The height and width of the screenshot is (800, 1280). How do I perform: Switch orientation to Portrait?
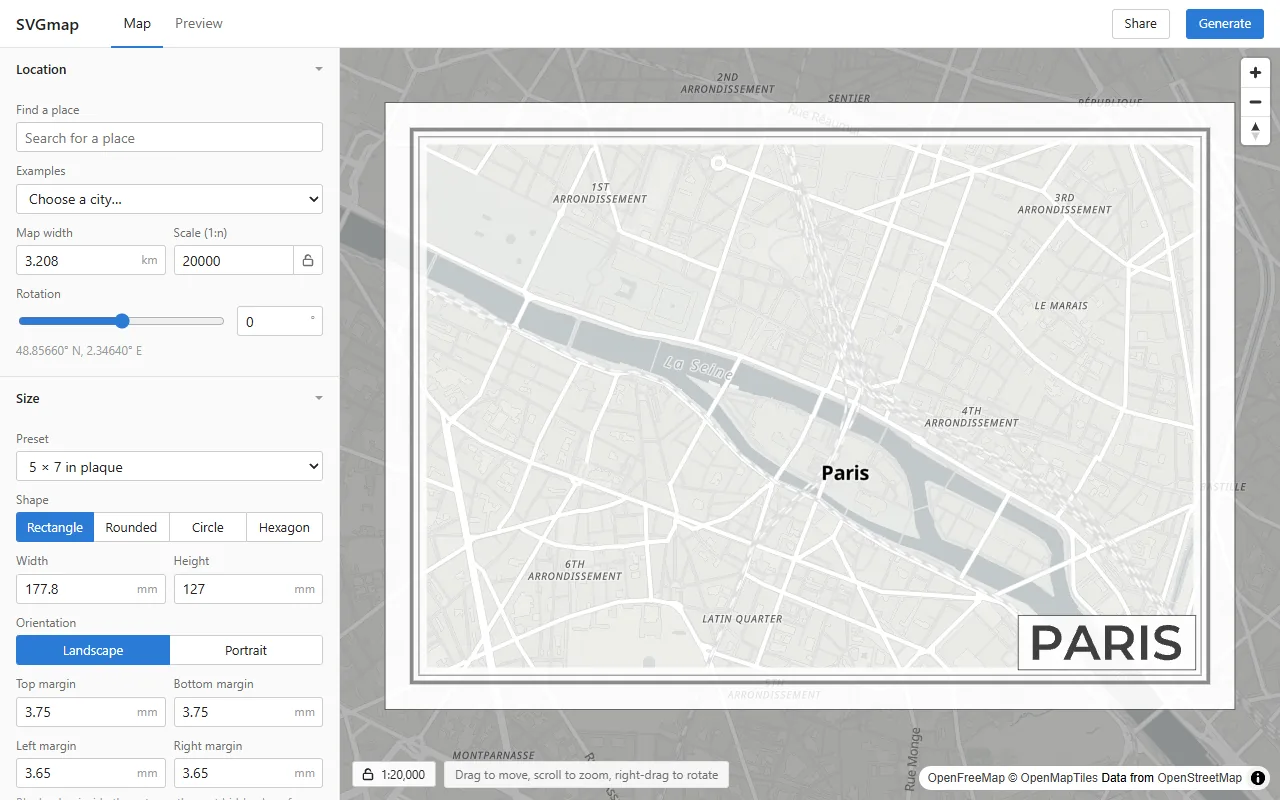coord(246,650)
